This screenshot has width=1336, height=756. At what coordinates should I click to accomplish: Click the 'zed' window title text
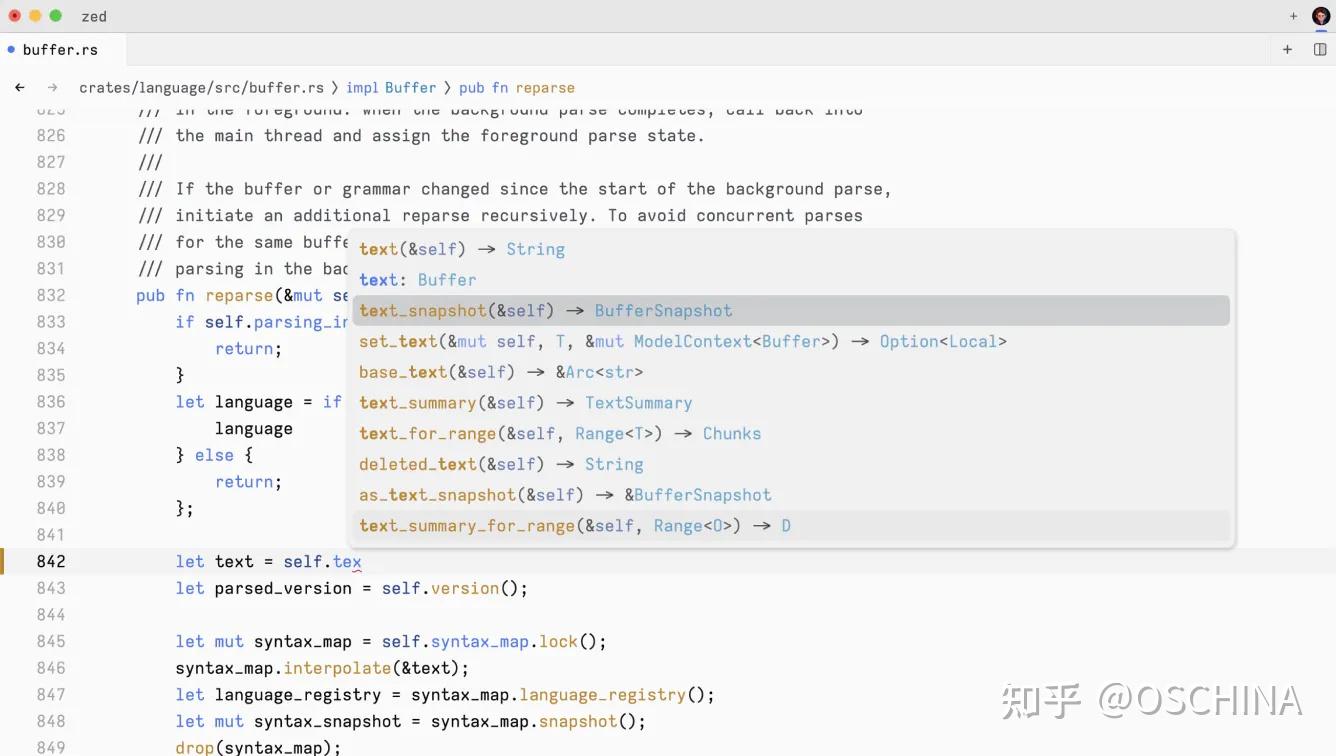tap(94, 16)
